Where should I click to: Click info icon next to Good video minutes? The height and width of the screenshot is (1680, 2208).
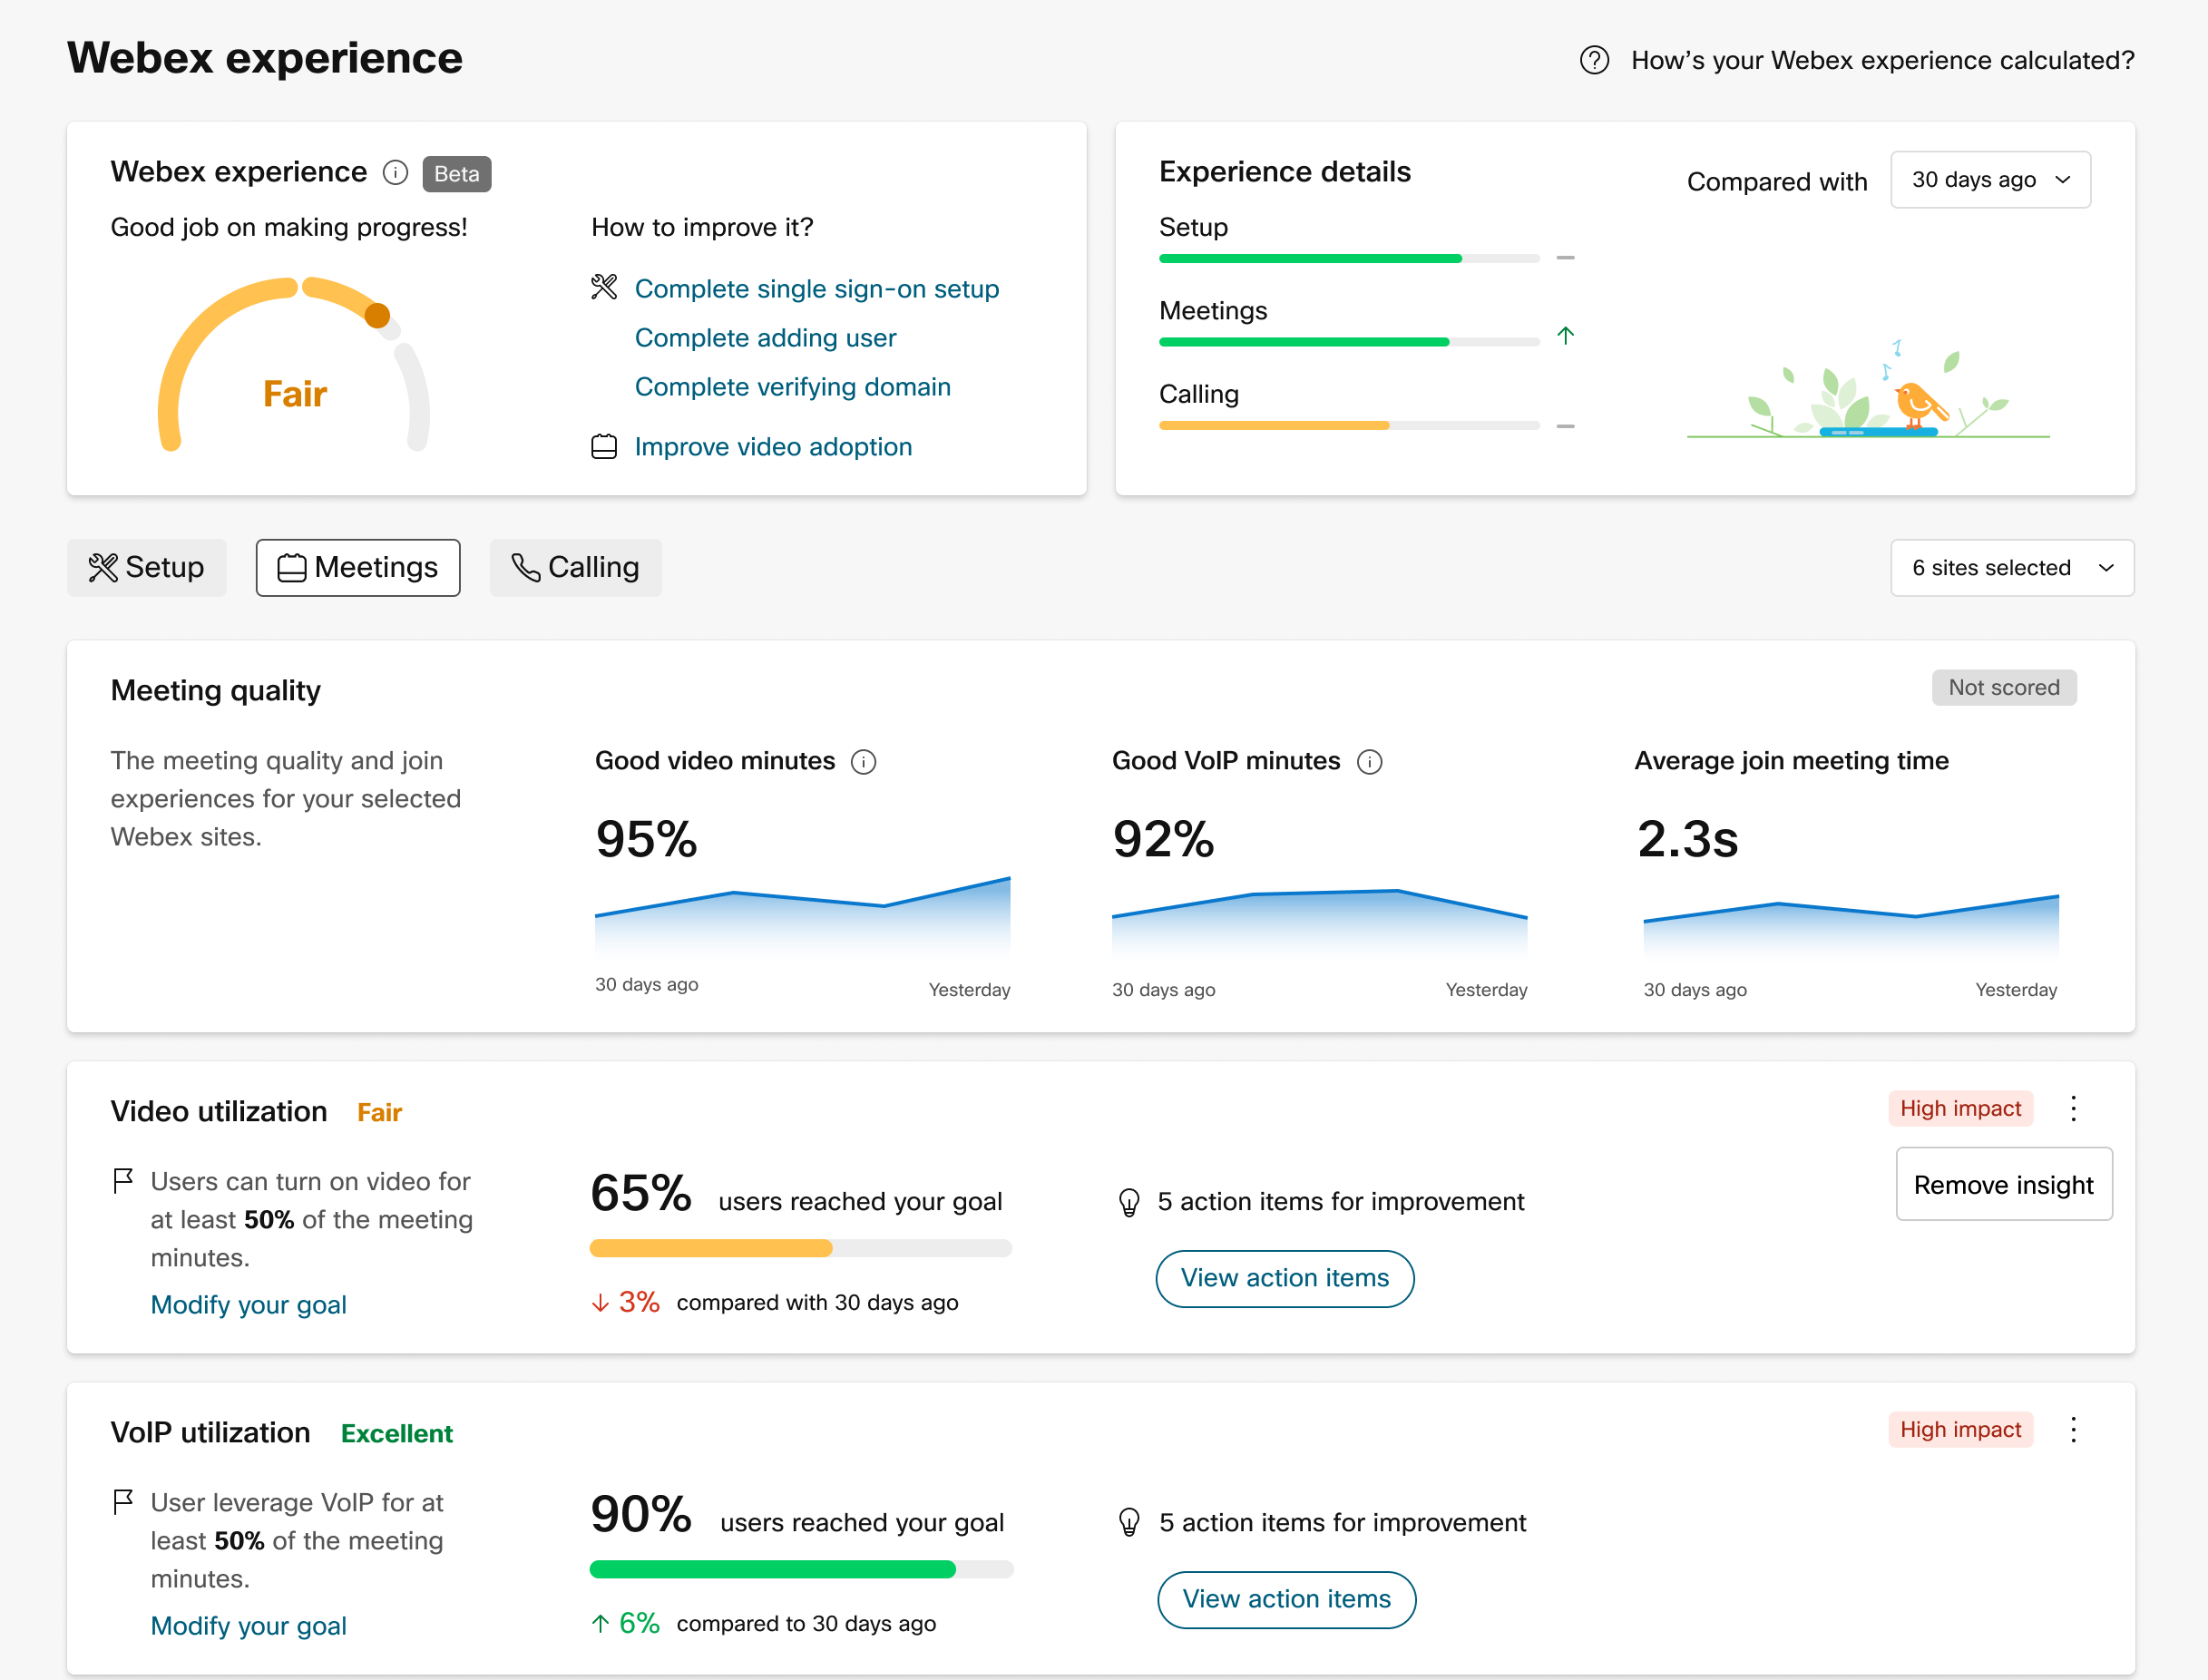click(863, 762)
